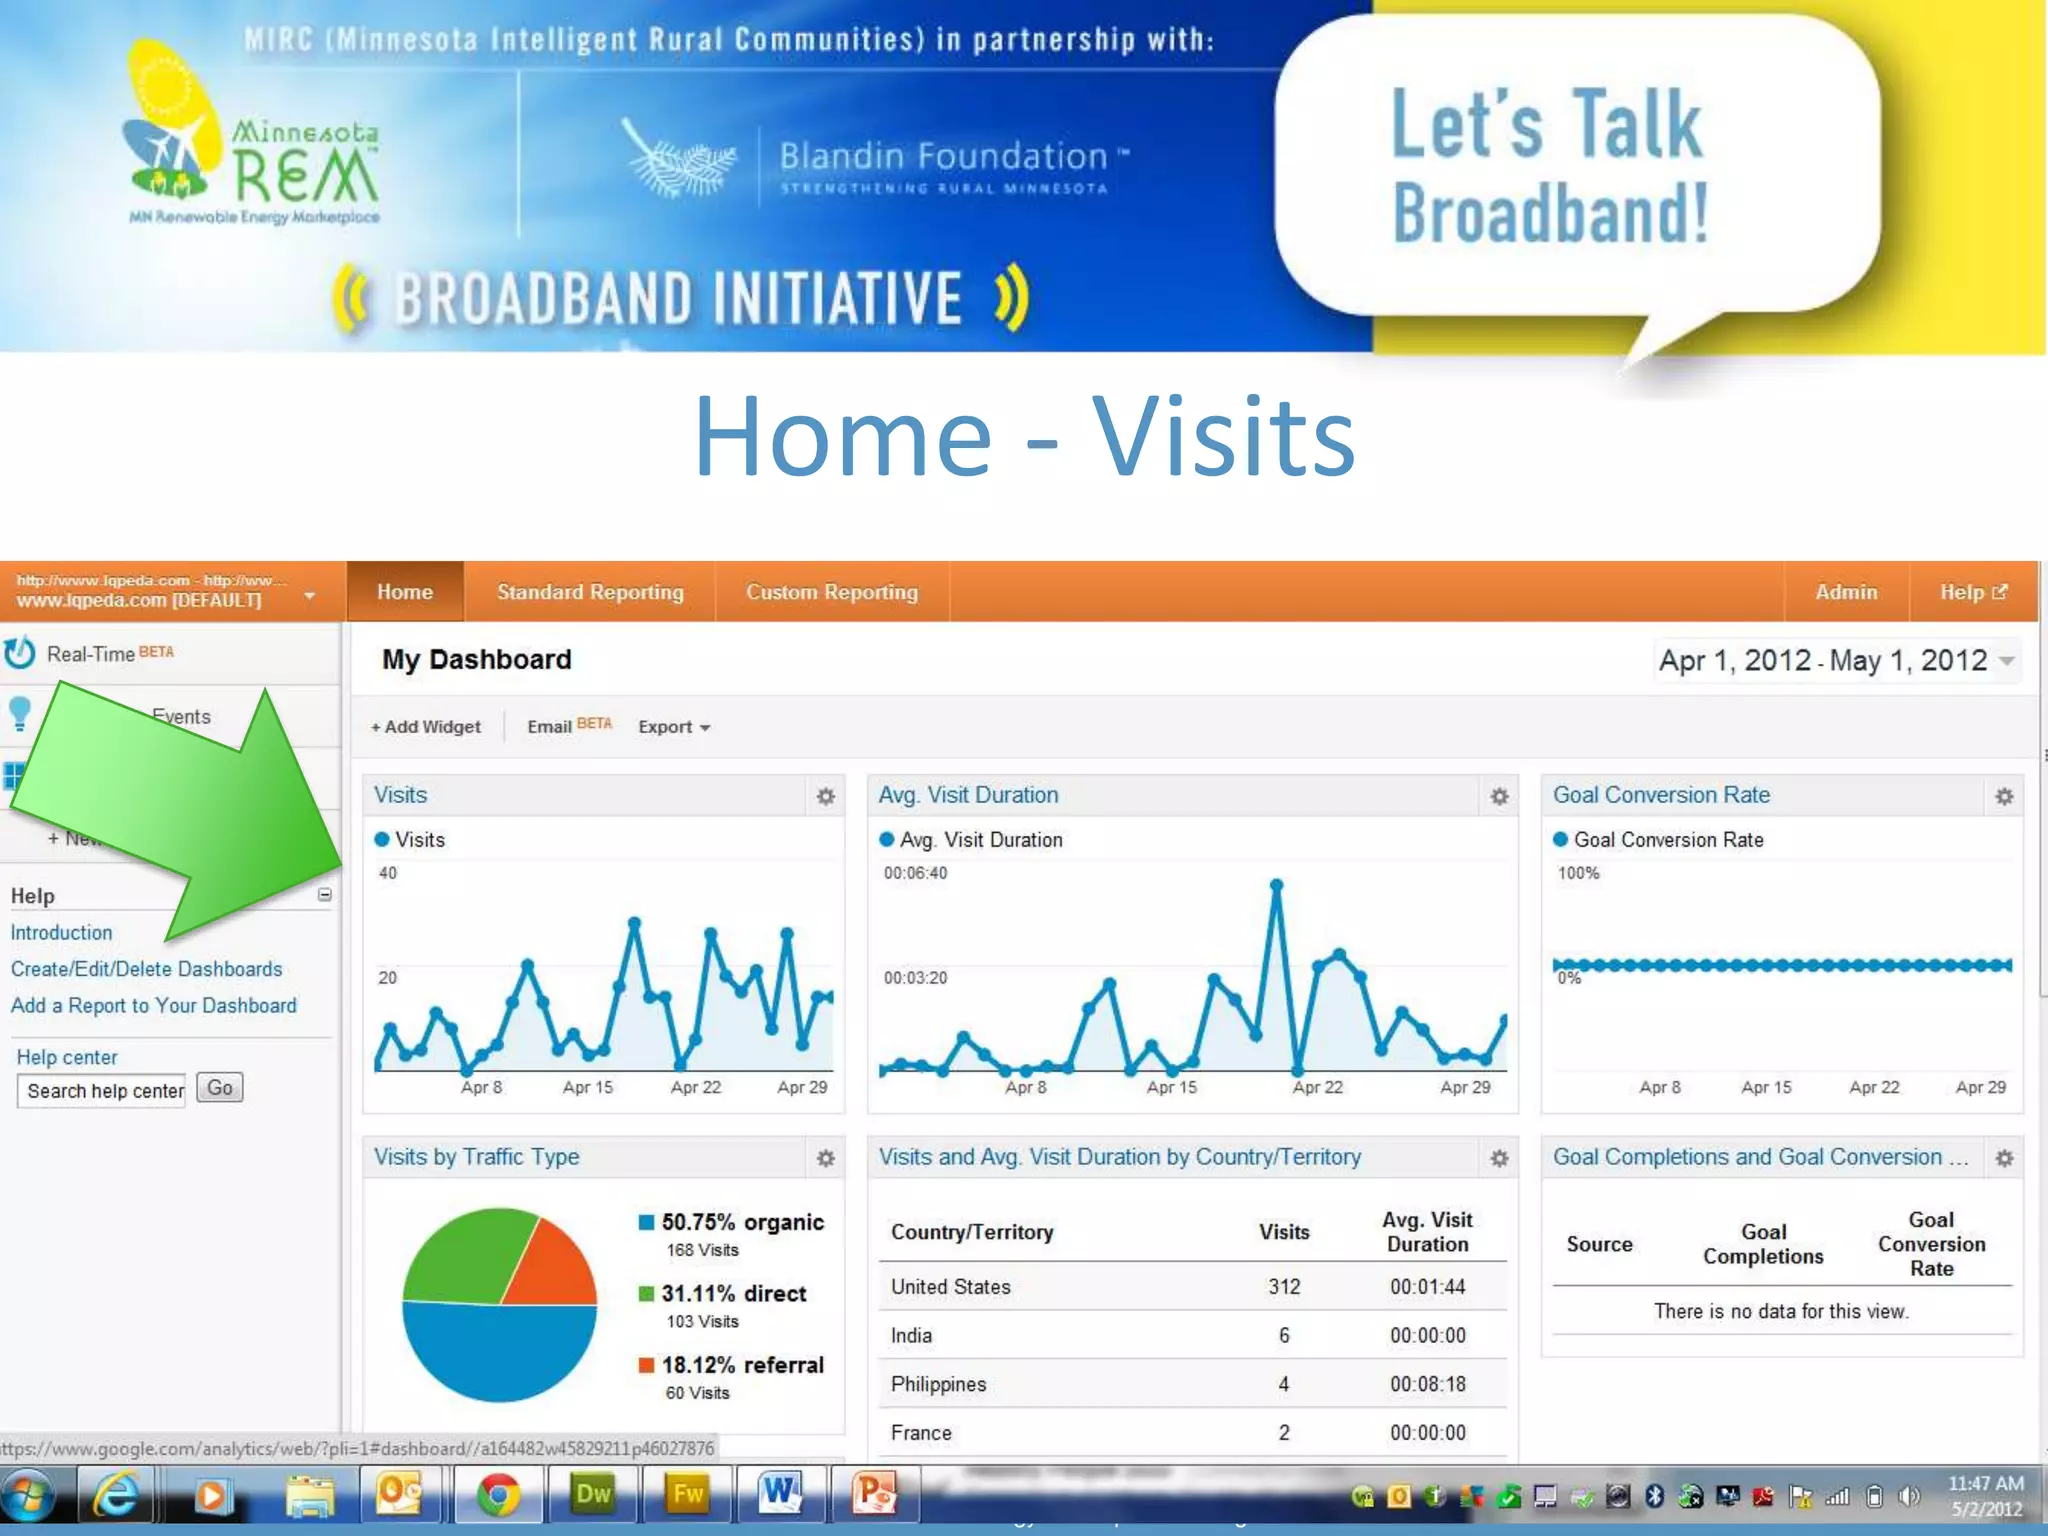Click the Goal Completions column header
Screen dimensions: 2048x1536
pos(1763,1244)
